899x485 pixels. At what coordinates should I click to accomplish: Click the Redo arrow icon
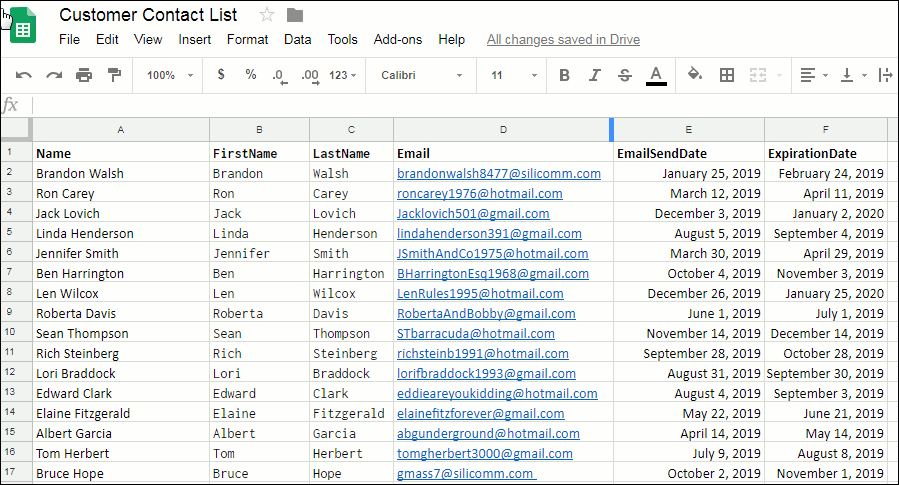click(54, 75)
